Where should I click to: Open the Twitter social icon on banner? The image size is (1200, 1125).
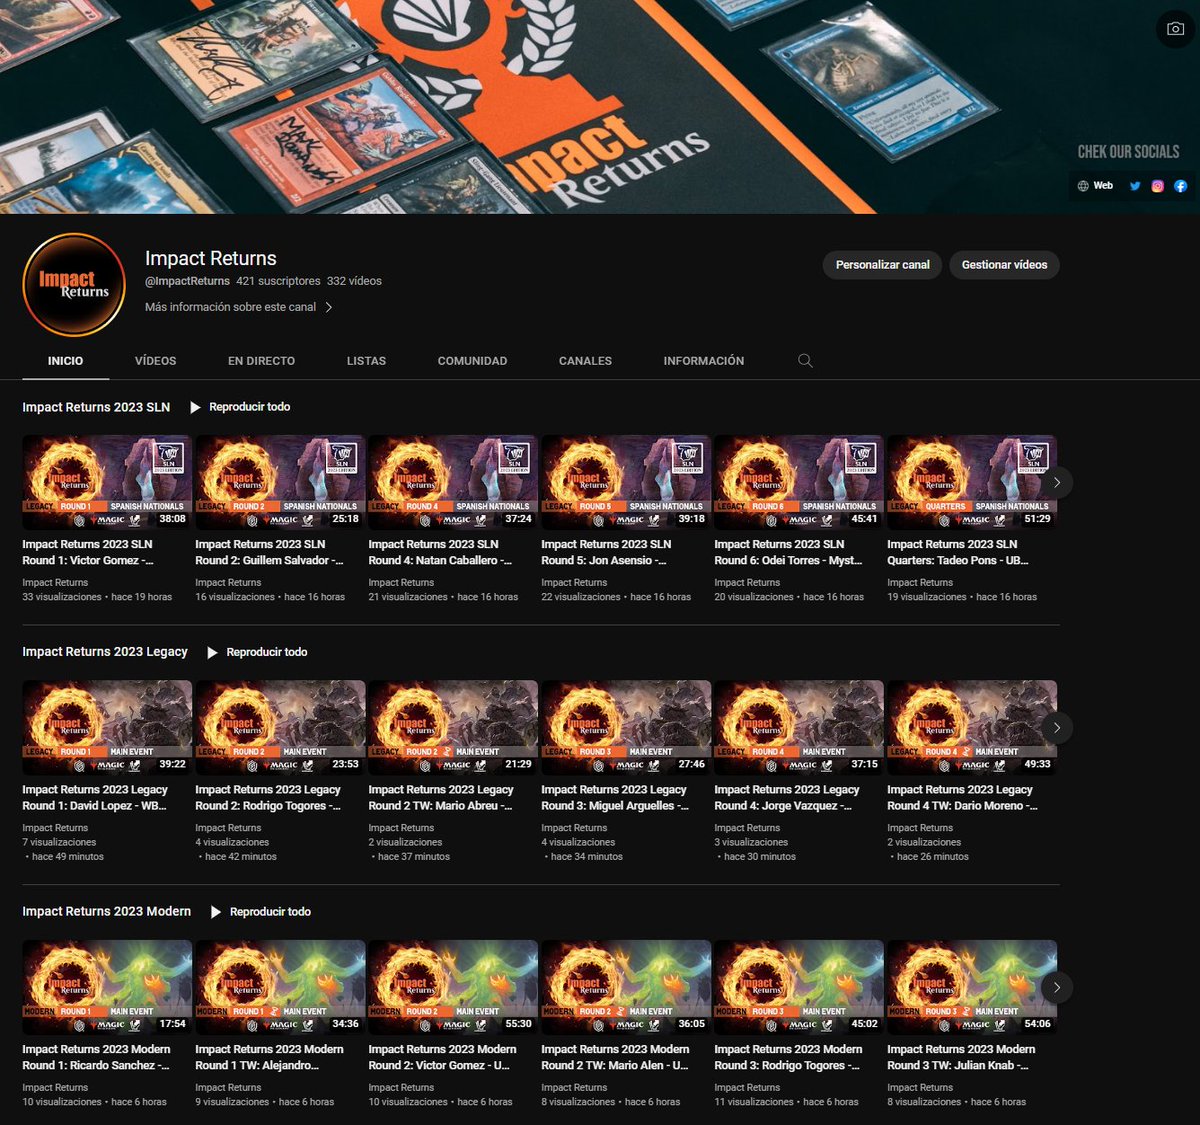[x=1135, y=186]
